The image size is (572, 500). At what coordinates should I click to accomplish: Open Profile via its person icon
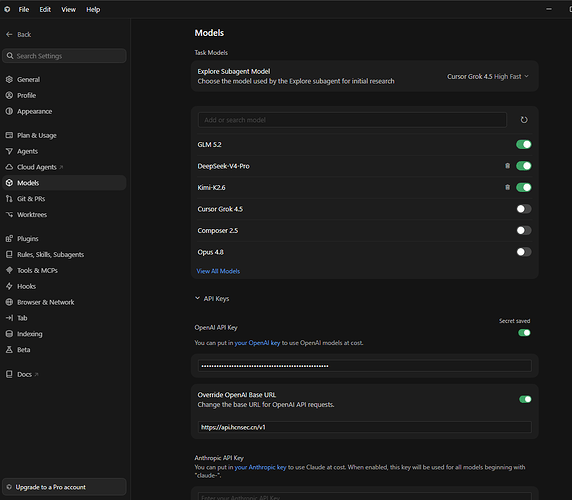(x=9, y=95)
